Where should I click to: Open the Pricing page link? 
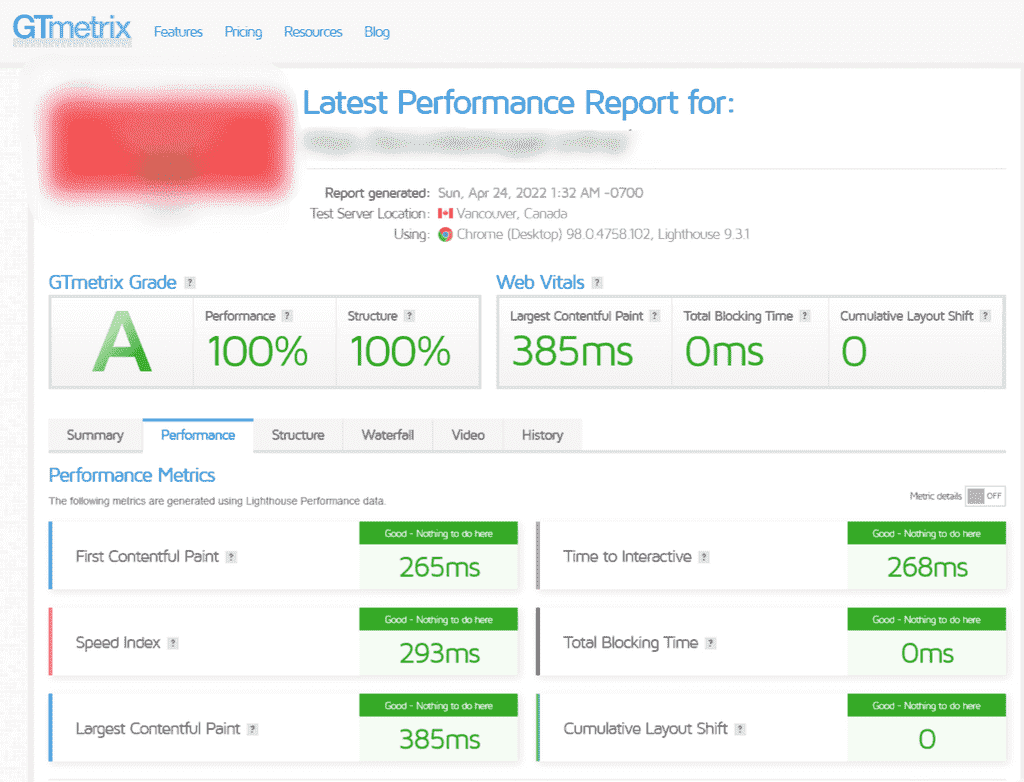tap(244, 32)
